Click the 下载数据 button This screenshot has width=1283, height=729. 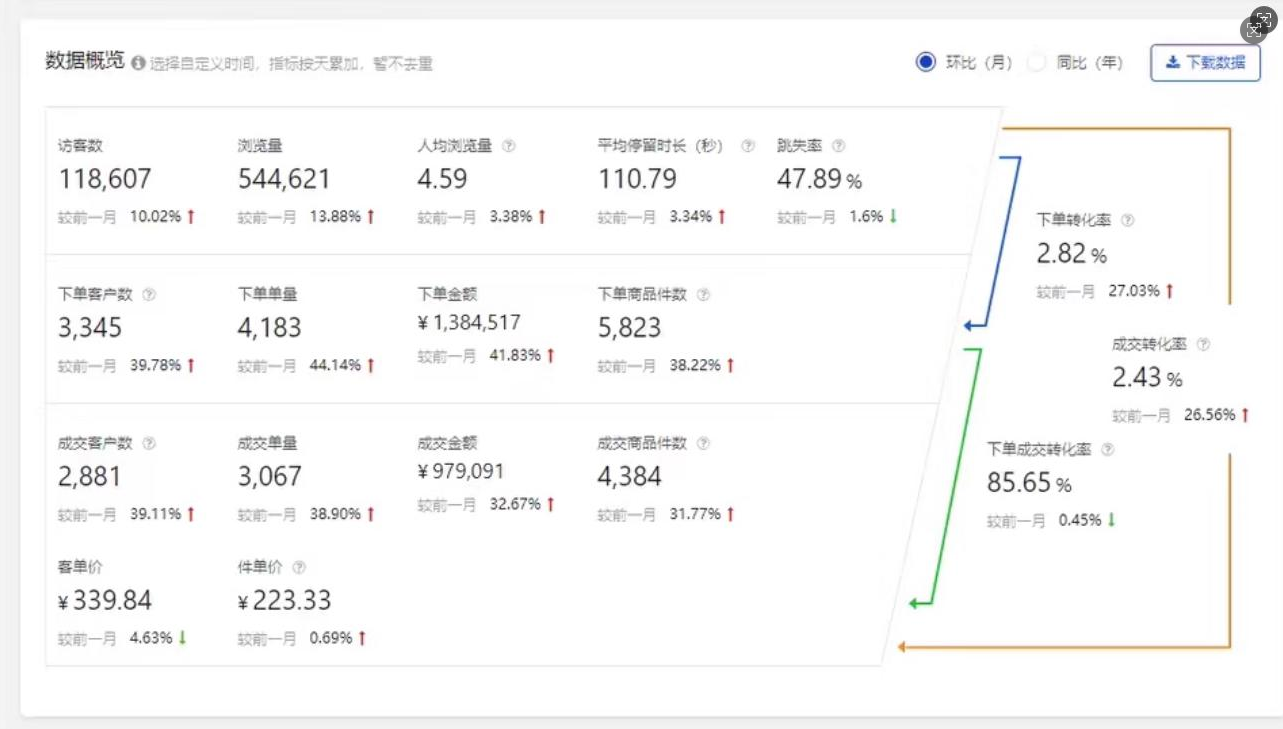(1205, 62)
